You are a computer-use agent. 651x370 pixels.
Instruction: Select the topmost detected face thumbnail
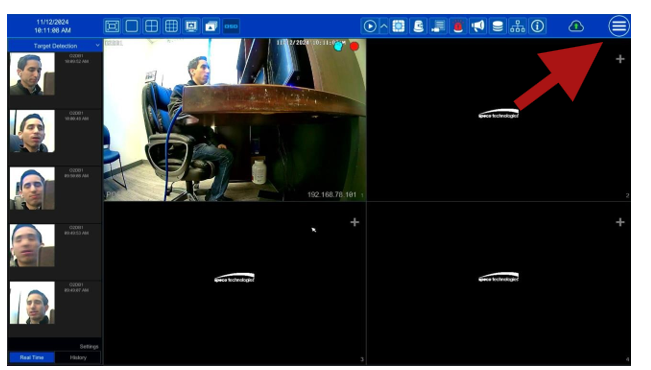32,74
